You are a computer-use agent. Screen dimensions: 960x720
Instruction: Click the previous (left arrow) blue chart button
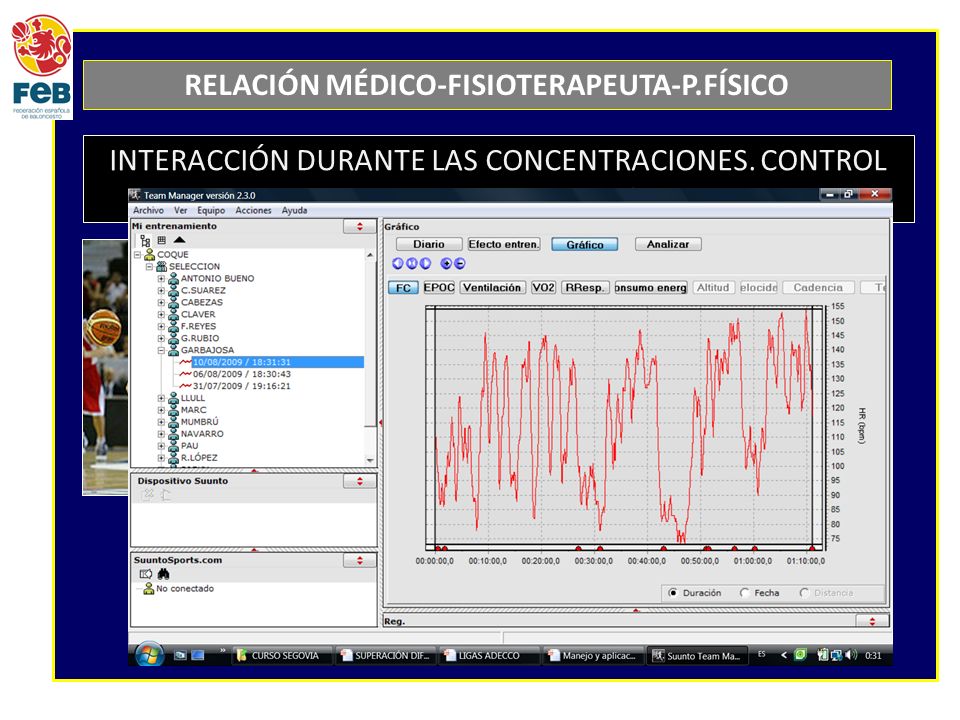[x=398, y=263]
